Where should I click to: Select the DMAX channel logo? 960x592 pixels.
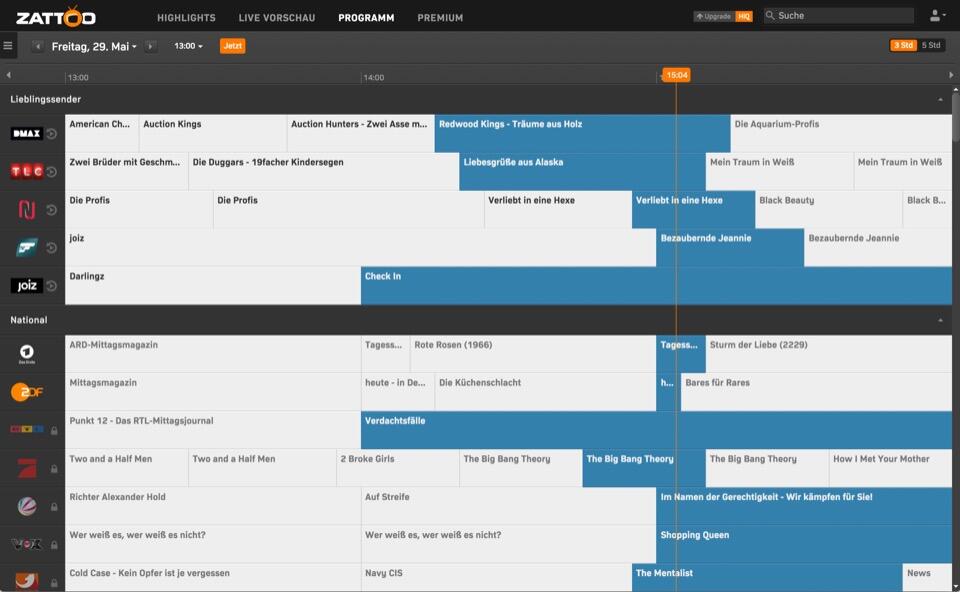(26, 133)
